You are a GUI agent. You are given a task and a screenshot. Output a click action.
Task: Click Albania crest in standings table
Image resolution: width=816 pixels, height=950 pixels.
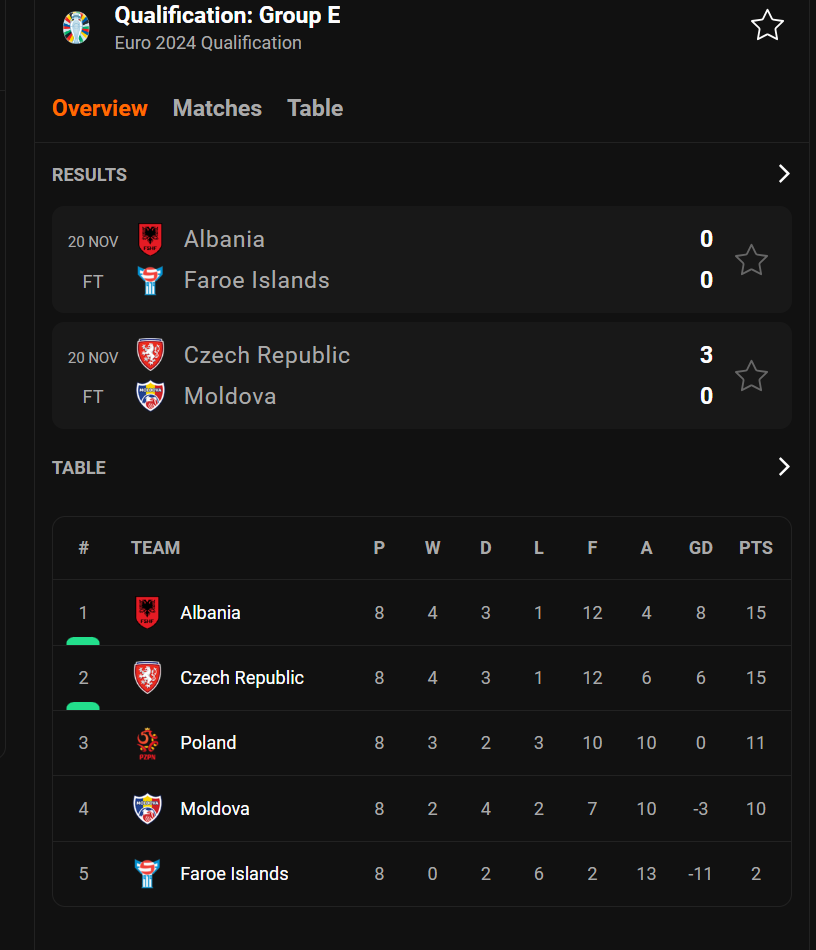(147, 612)
